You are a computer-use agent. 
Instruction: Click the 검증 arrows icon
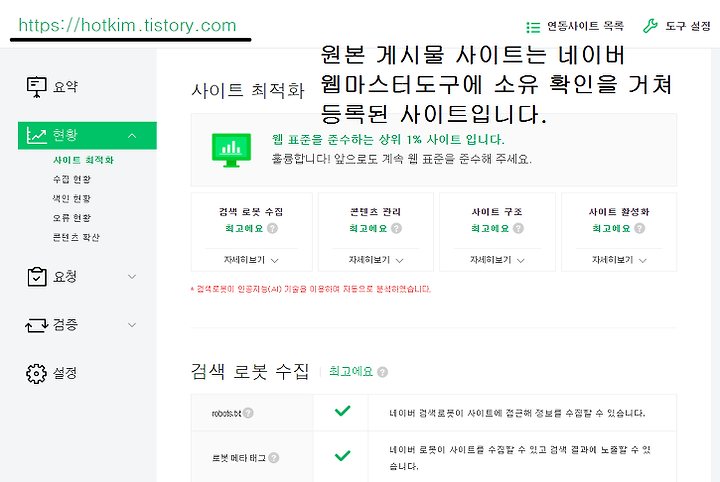(x=37, y=325)
